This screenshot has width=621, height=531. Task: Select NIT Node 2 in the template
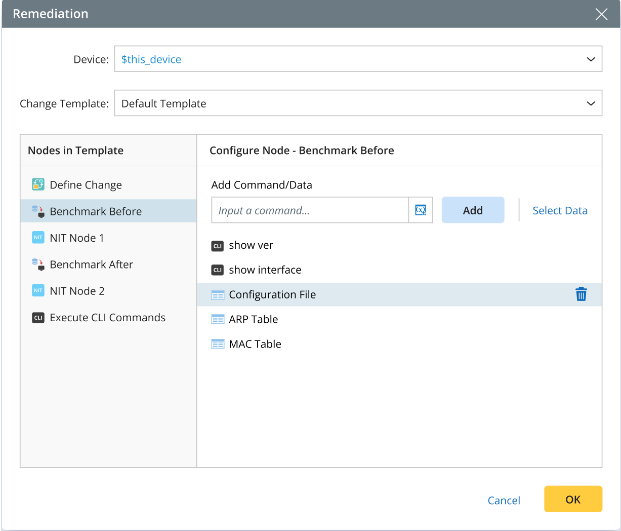click(x=77, y=291)
